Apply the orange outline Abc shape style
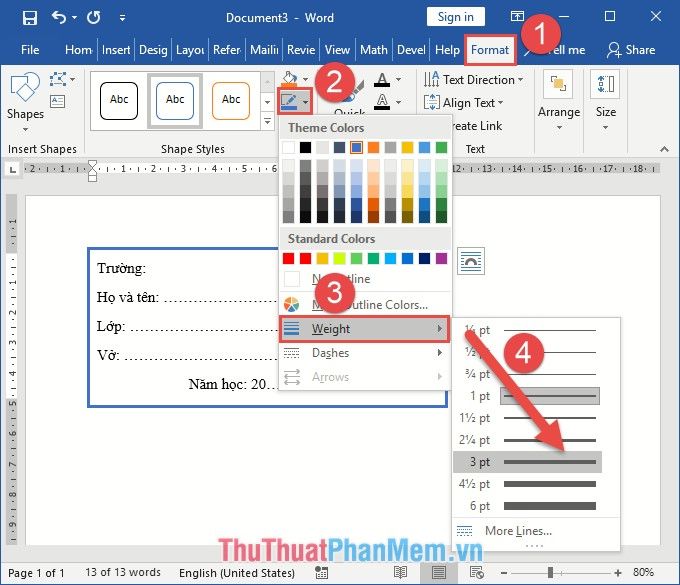Screen dimensions: 680x585 (x=231, y=101)
